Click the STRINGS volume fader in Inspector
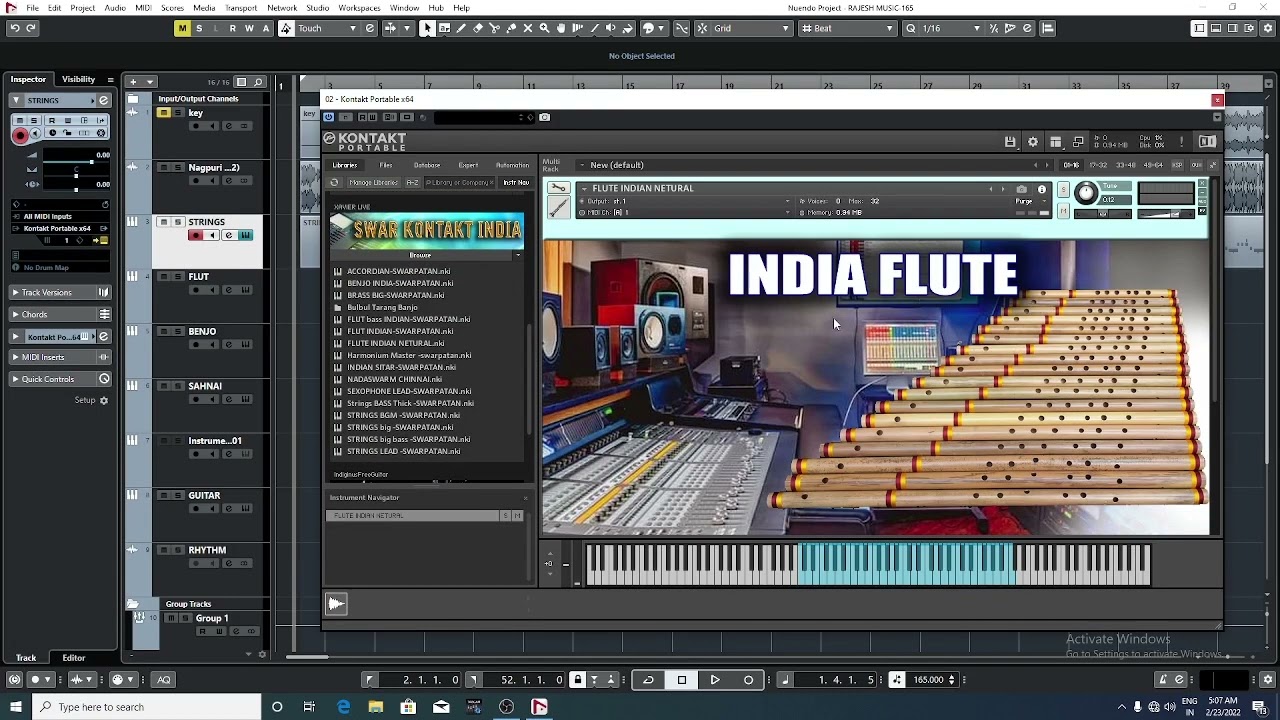Image resolution: width=1280 pixels, height=720 pixels. tap(76, 162)
